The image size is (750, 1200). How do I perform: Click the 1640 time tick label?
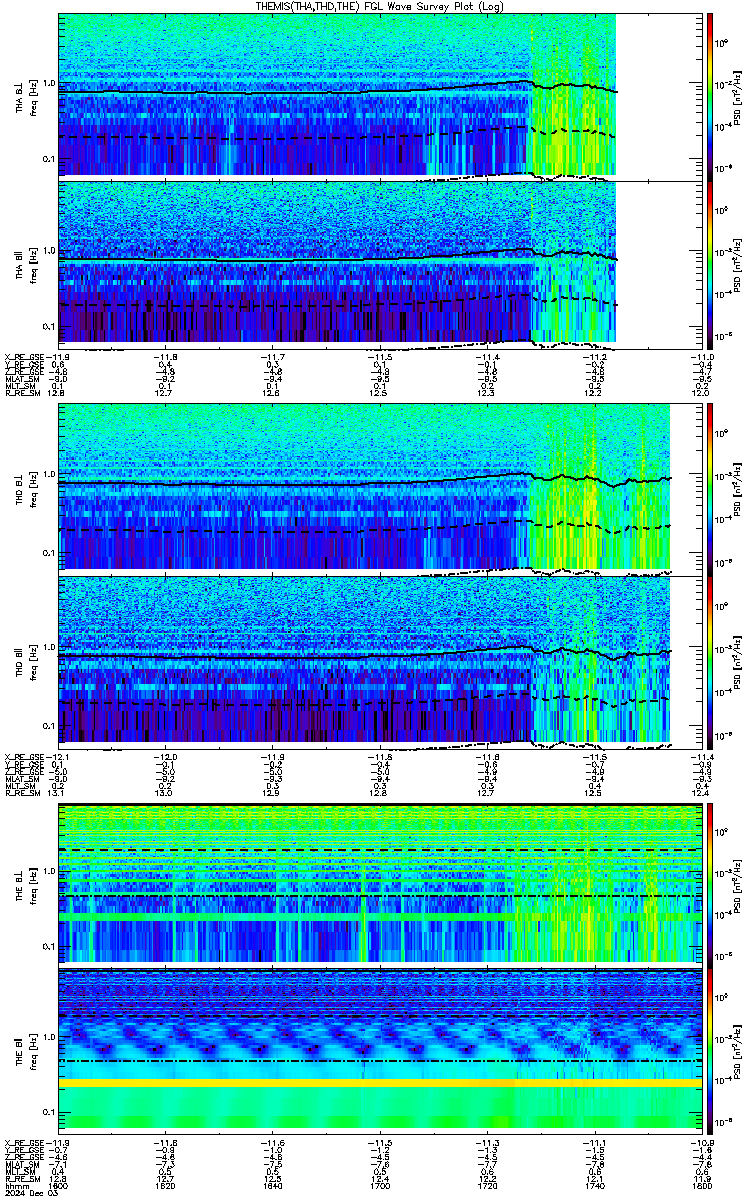(x=273, y=1187)
